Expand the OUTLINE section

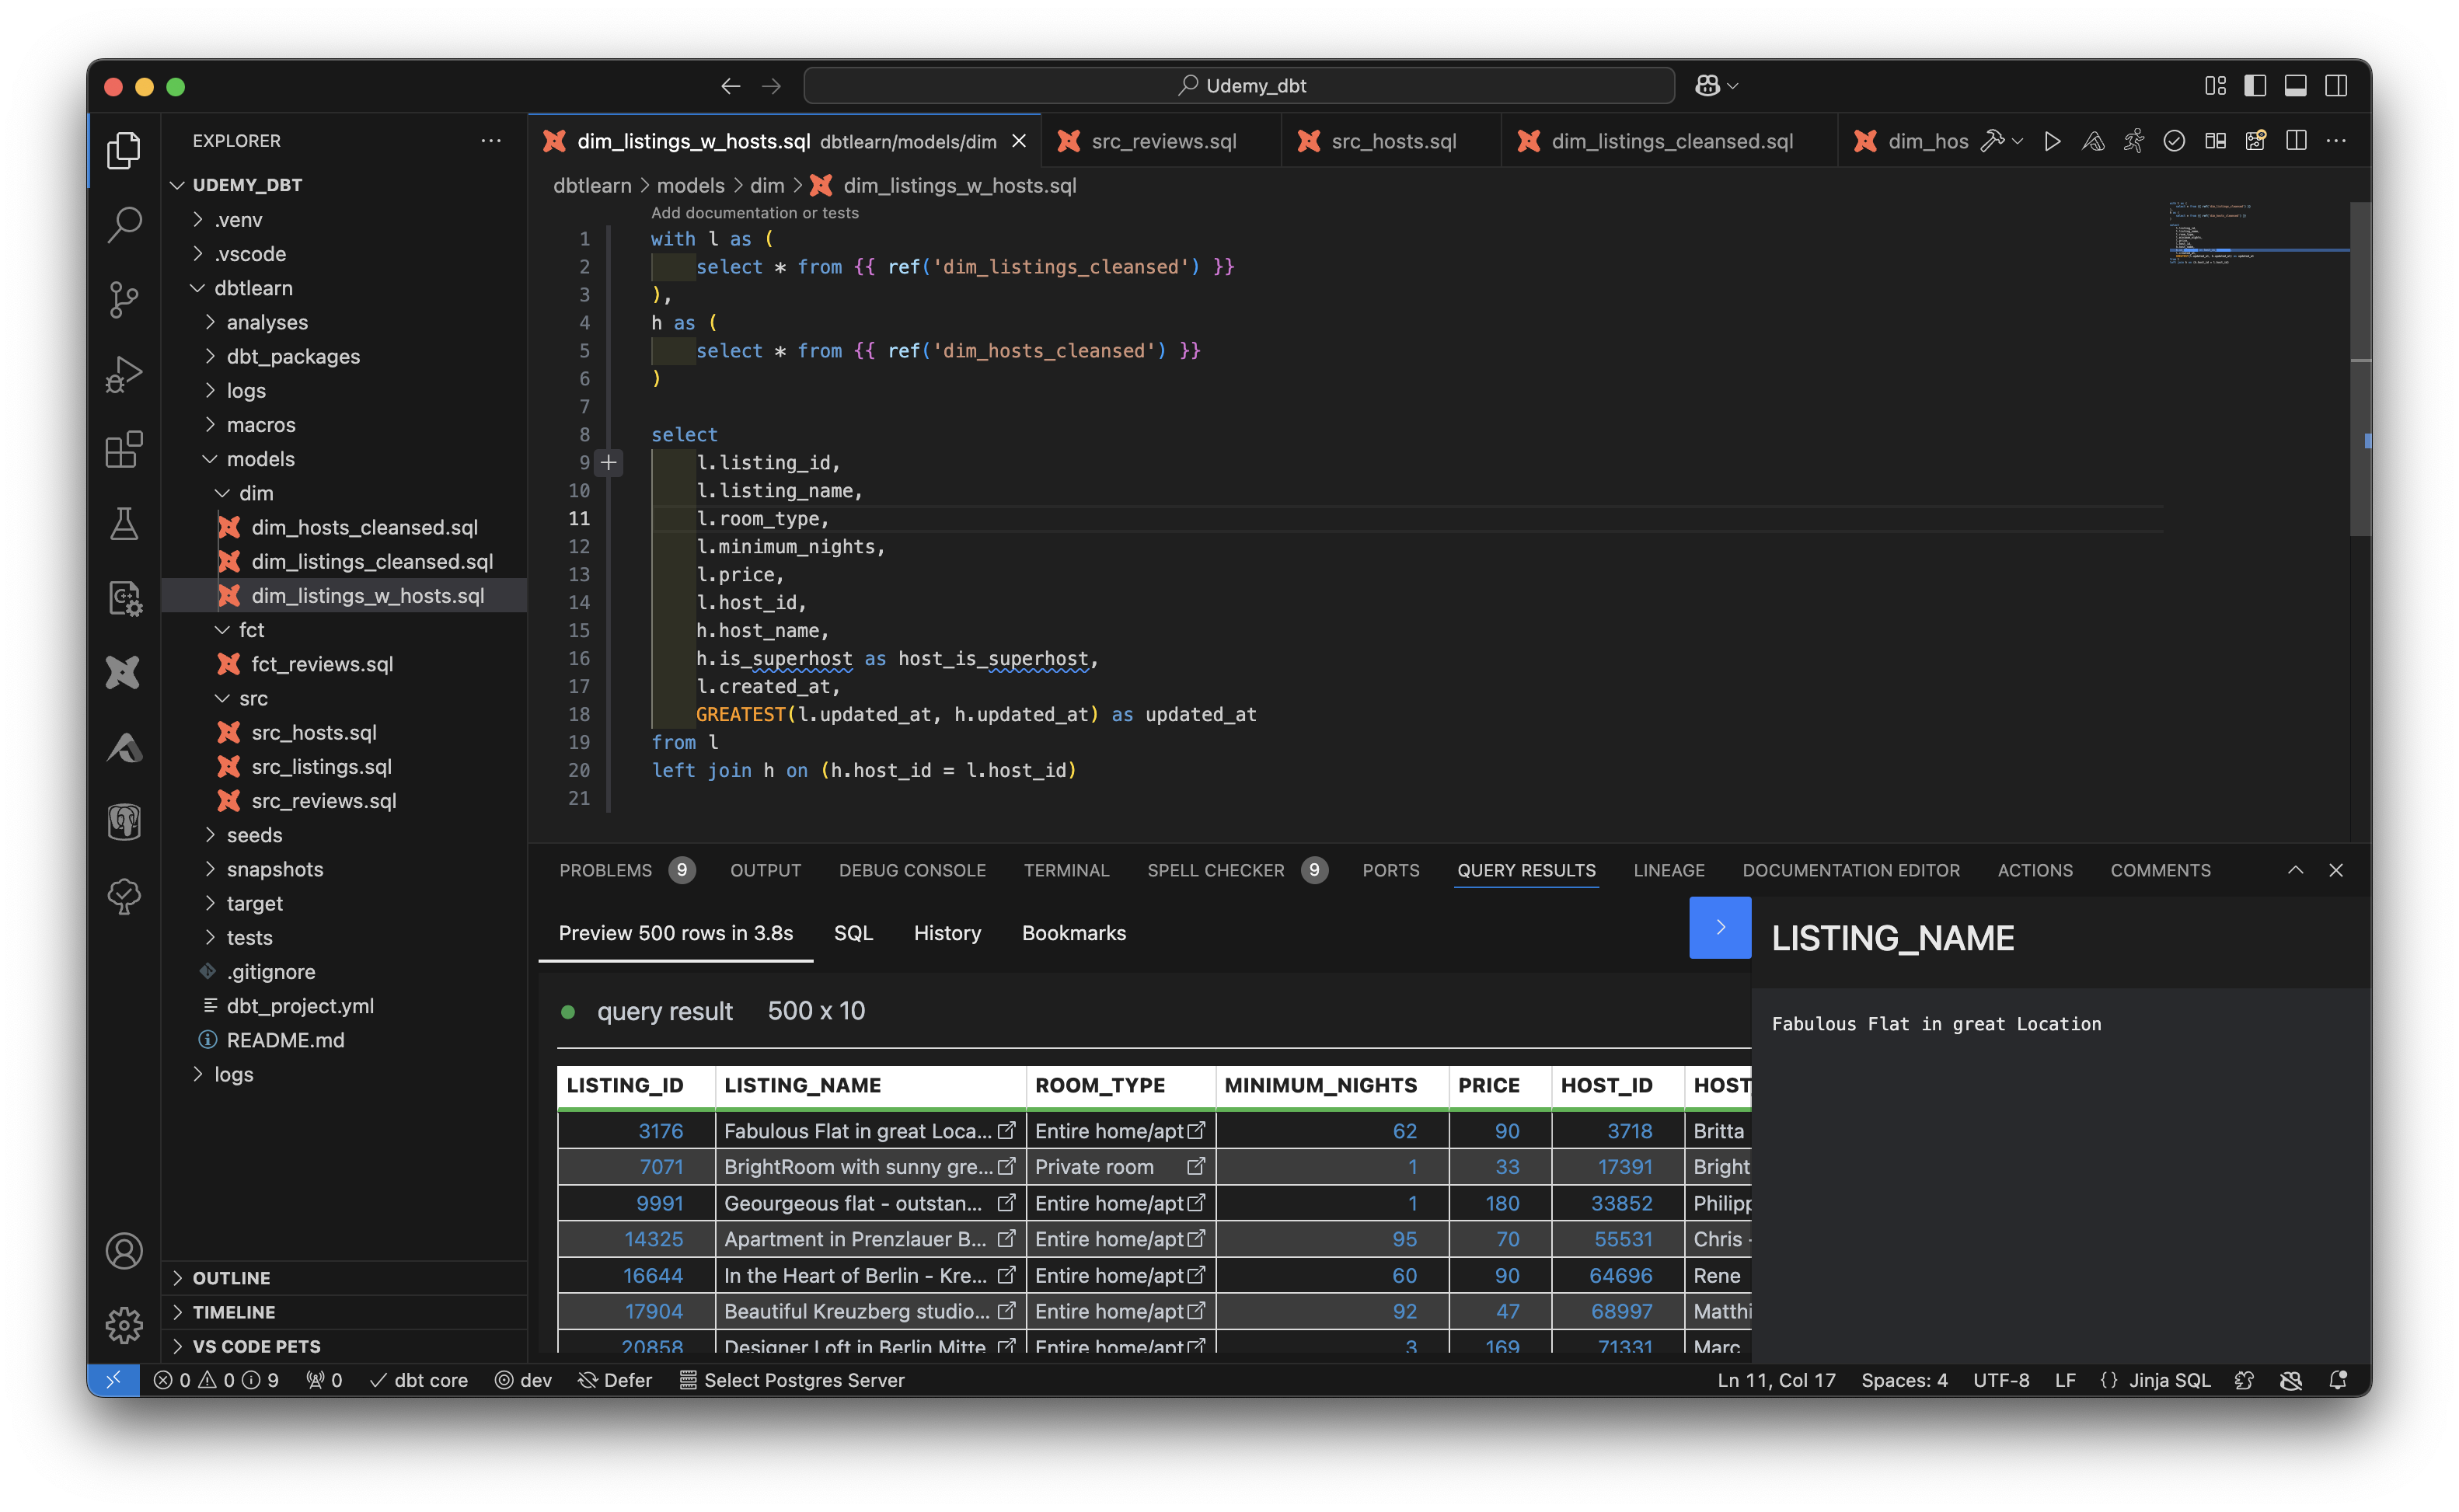tap(231, 1278)
